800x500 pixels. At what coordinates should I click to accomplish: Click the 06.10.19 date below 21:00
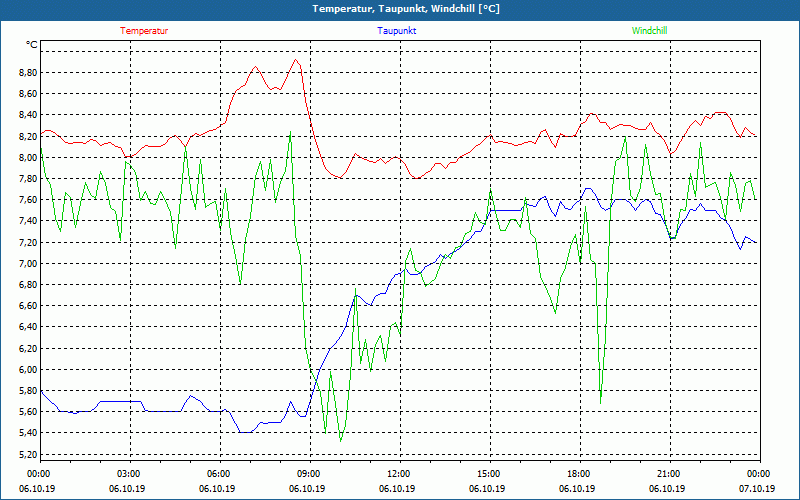pyautogui.click(x=667, y=488)
